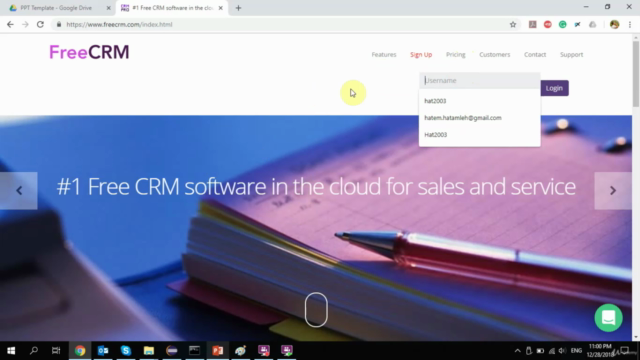640x360 pixels.
Task: Select the #1 Free CRM software tab
Action: point(171,8)
